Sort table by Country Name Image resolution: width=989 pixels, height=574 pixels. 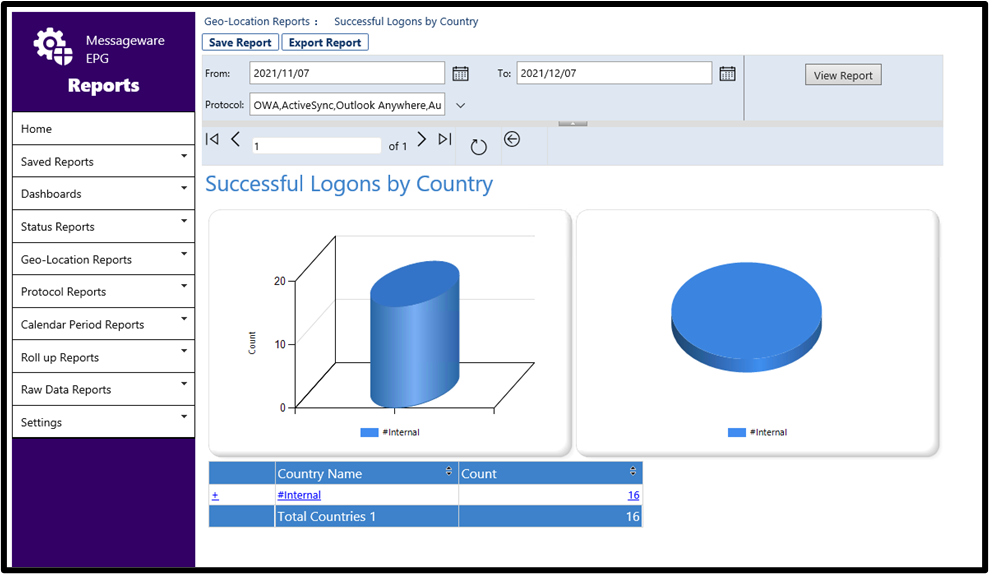(x=448, y=471)
